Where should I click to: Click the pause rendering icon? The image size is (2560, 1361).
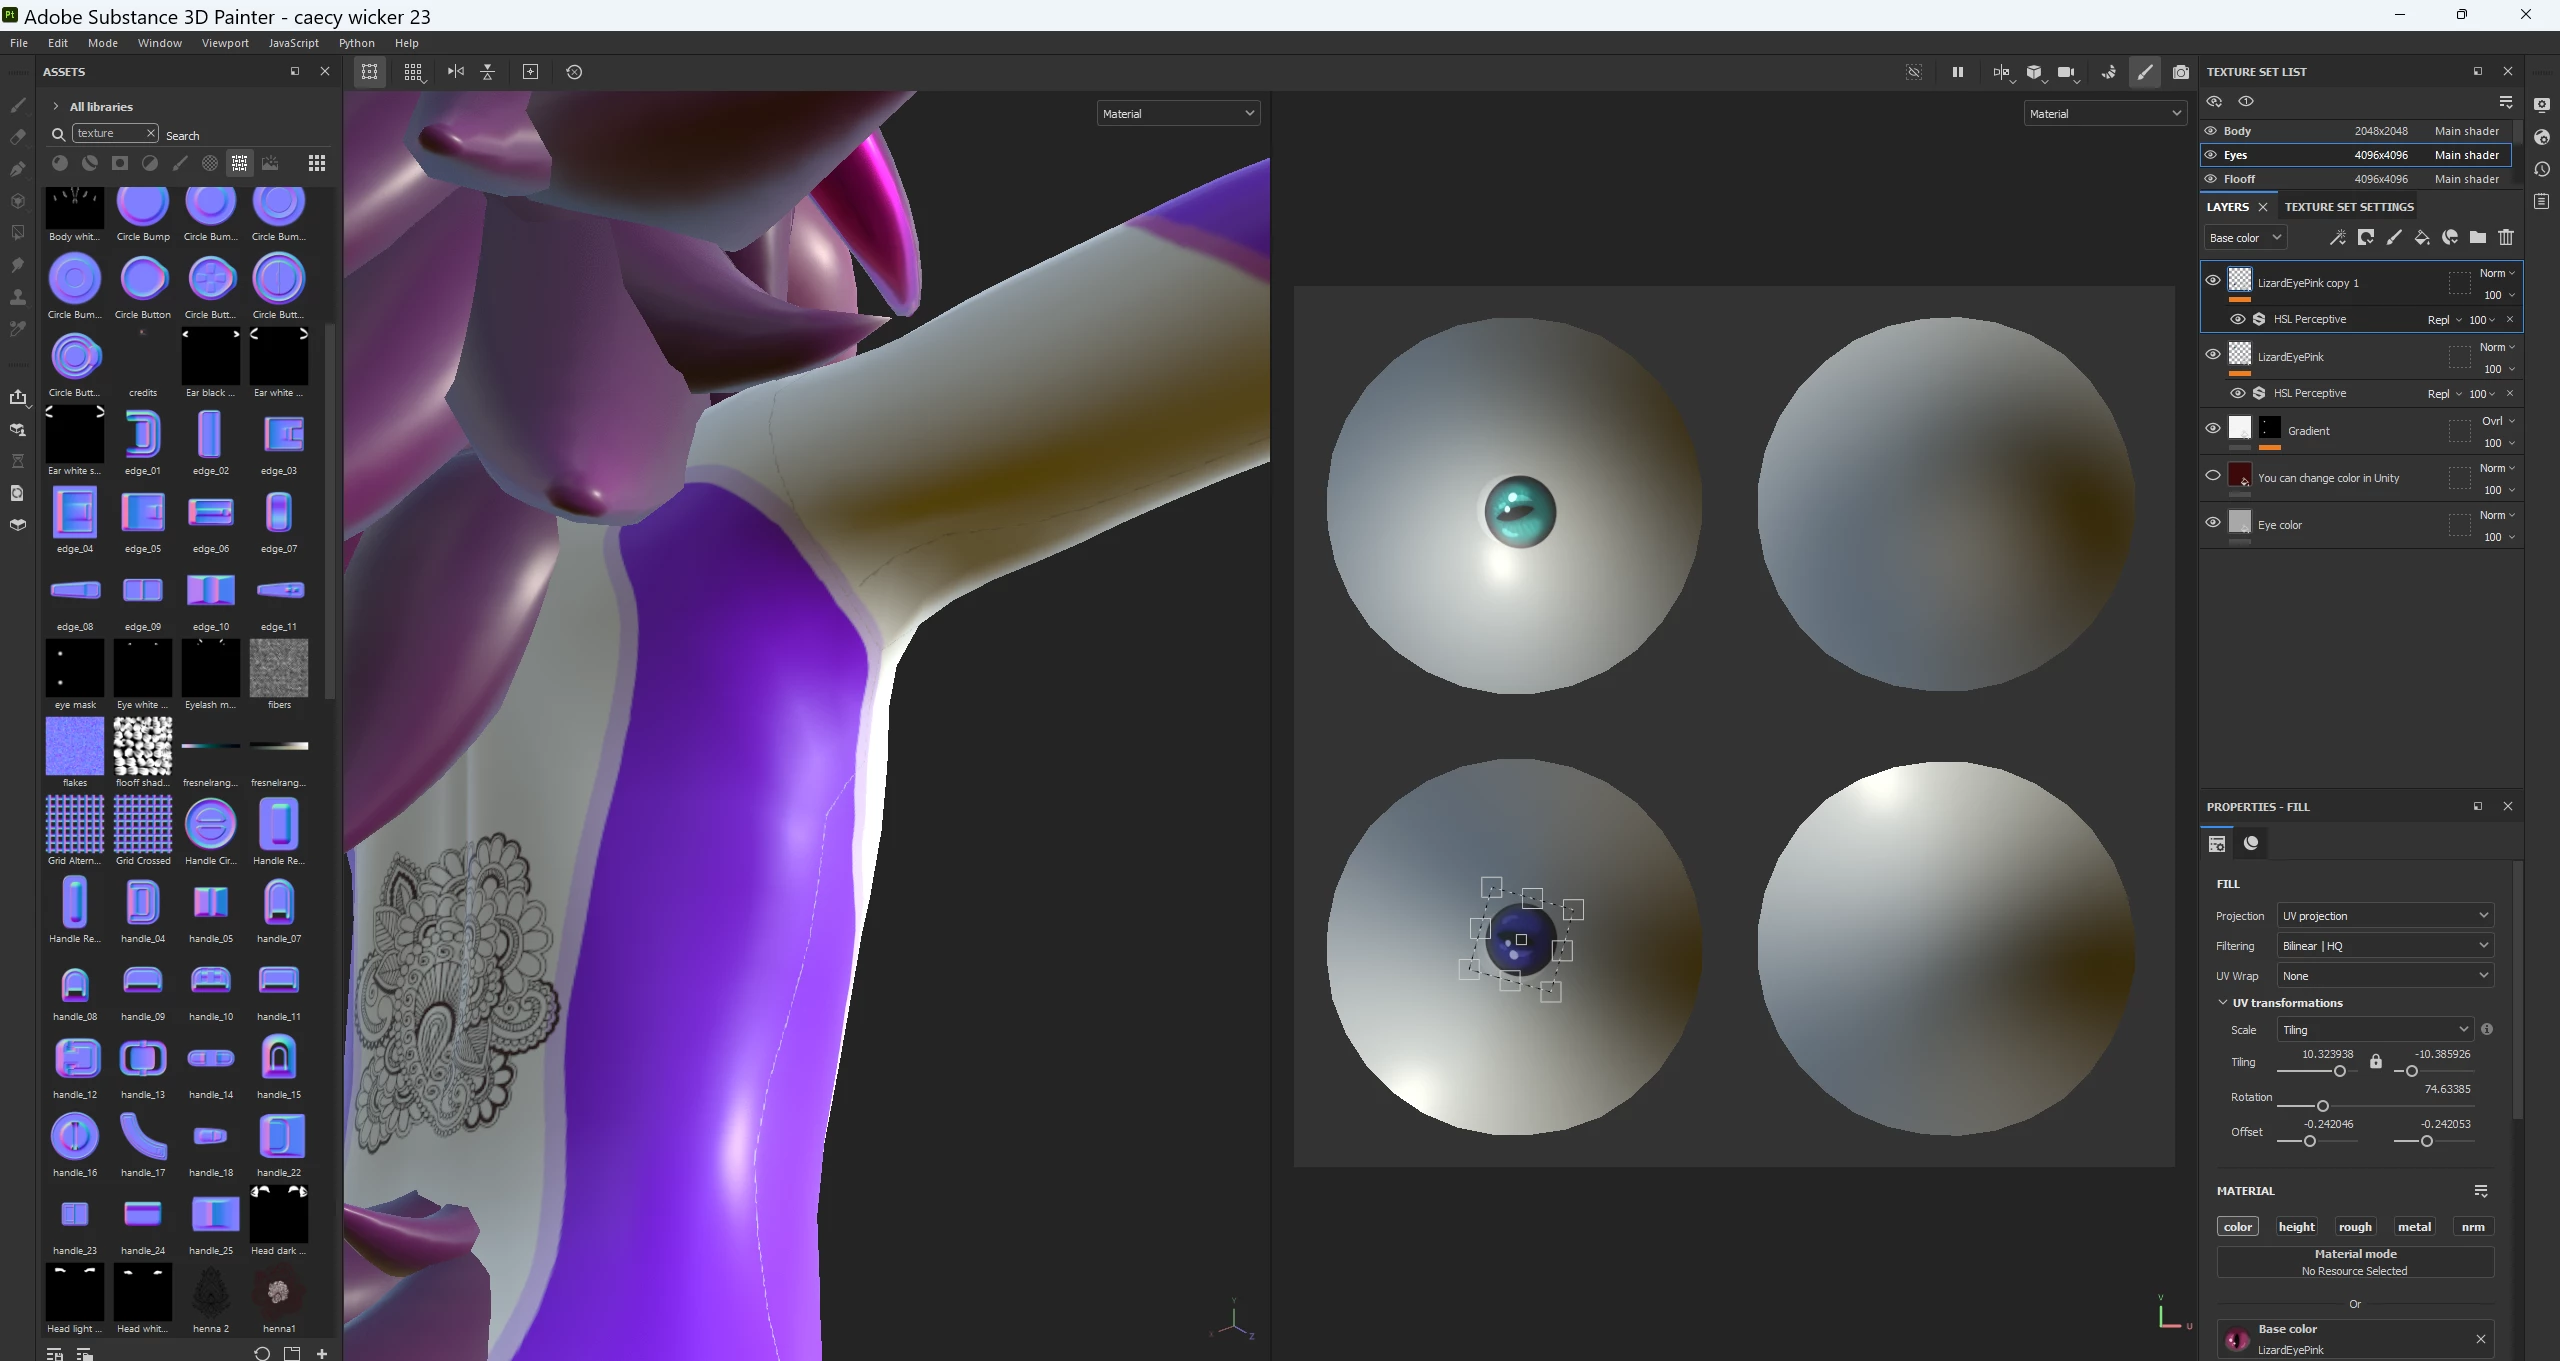(1958, 72)
